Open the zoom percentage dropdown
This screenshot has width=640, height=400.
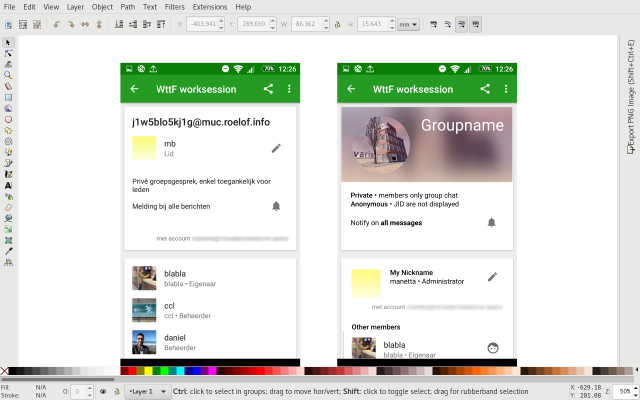pyautogui.click(x=623, y=391)
